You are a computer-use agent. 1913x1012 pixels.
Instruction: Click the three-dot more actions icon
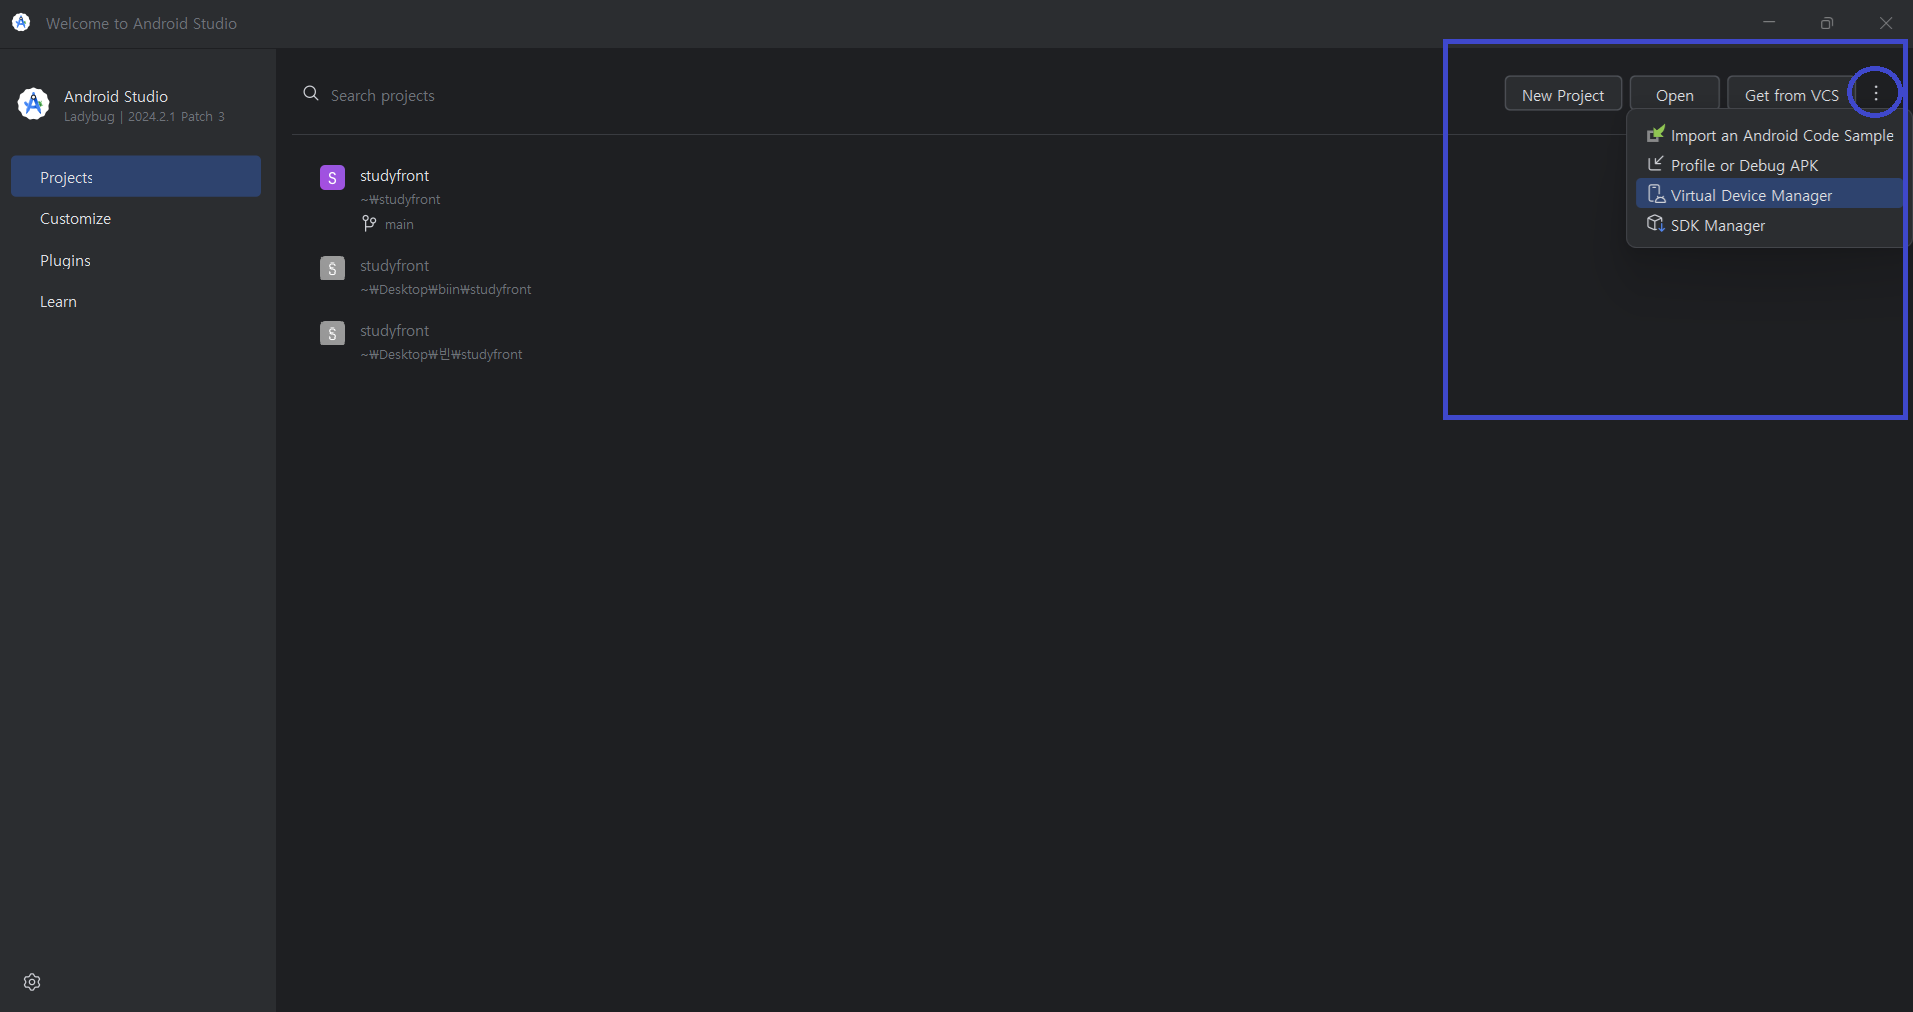point(1875,93)
